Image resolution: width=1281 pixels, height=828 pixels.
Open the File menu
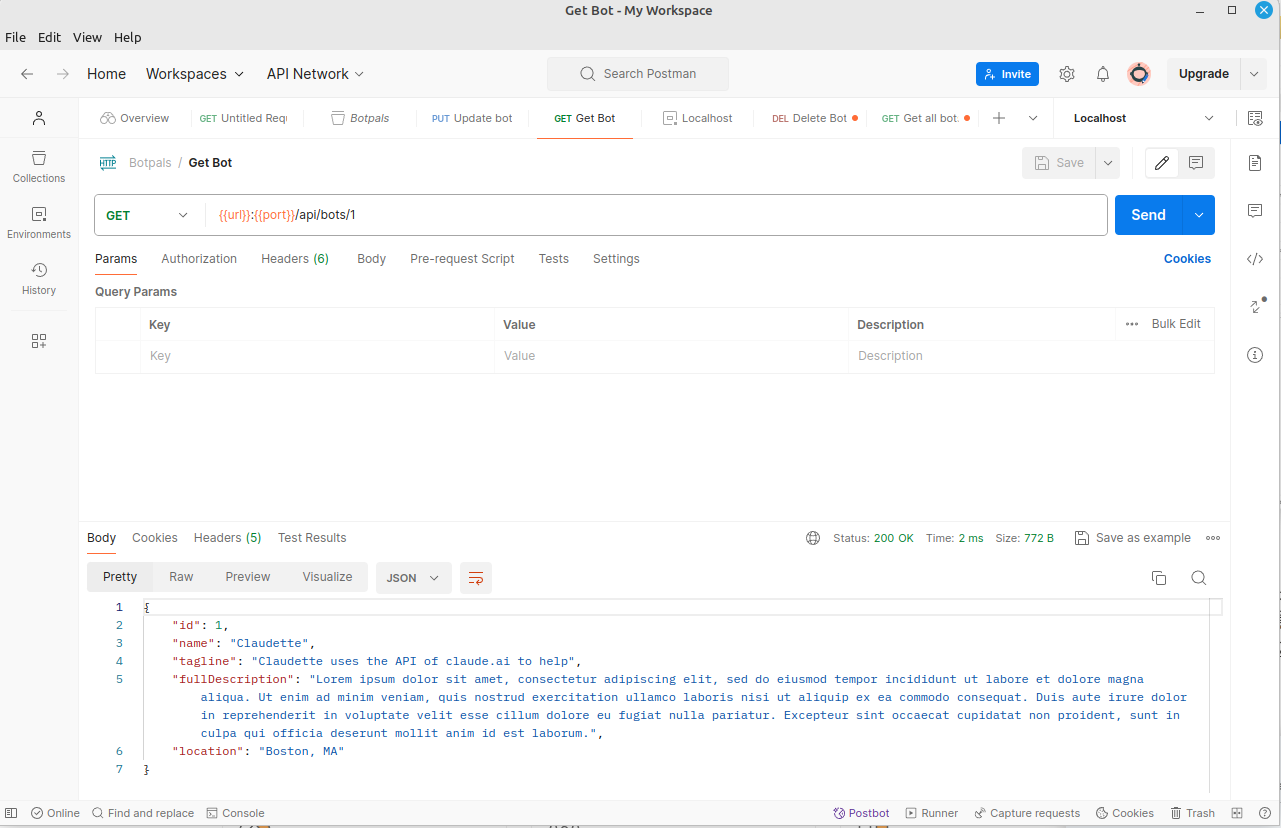pos(16,37)
